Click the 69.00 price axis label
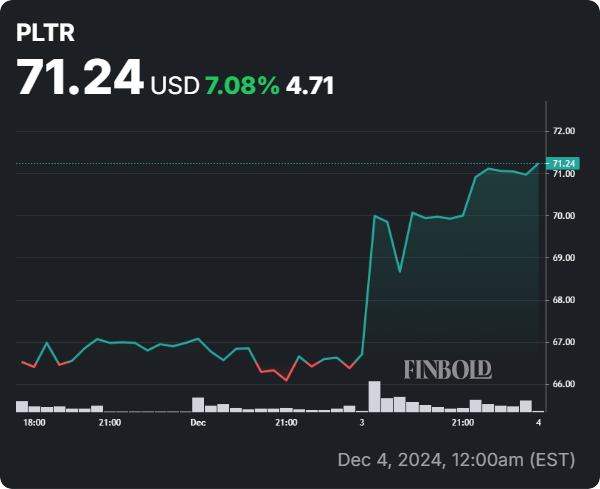Viewport: 600px width, 489px height. coord(564,258)
